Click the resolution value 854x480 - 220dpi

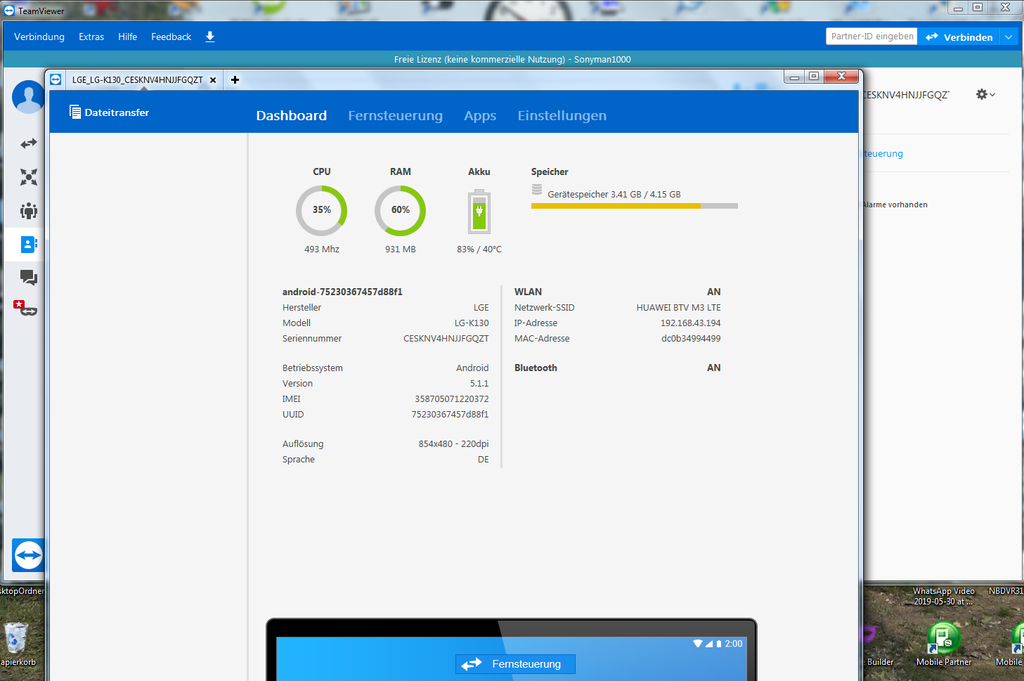pyautogui.click(x=453, y=444)
